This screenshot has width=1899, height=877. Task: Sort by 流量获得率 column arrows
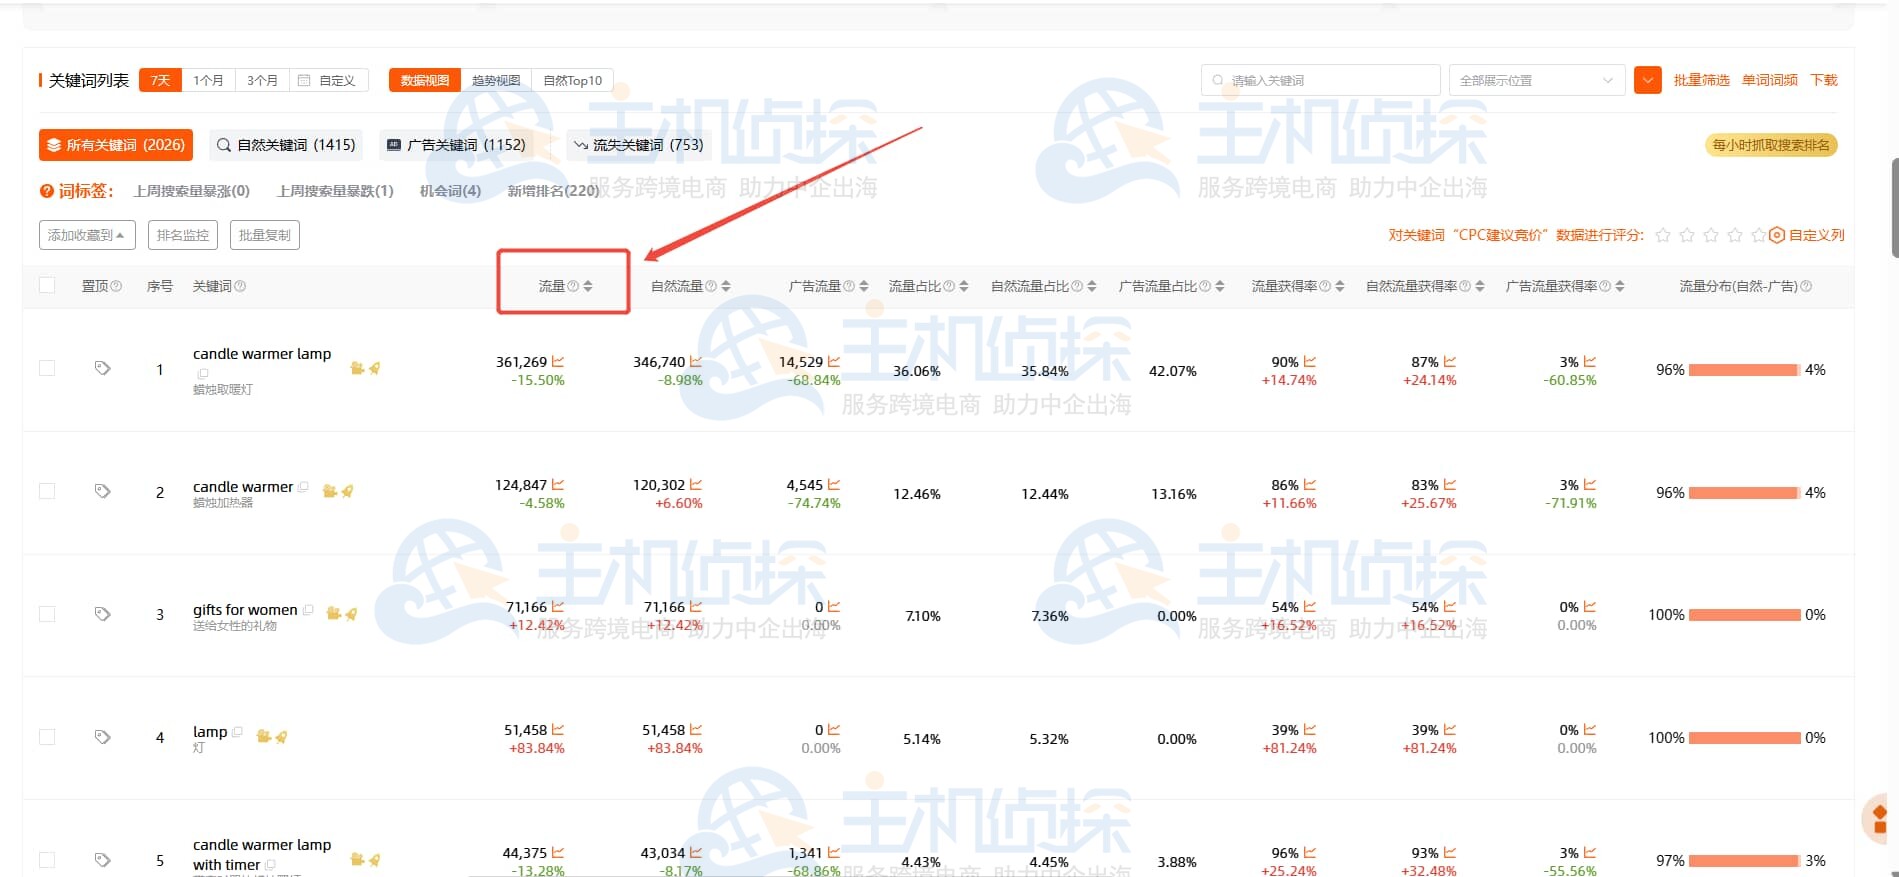1340,286
